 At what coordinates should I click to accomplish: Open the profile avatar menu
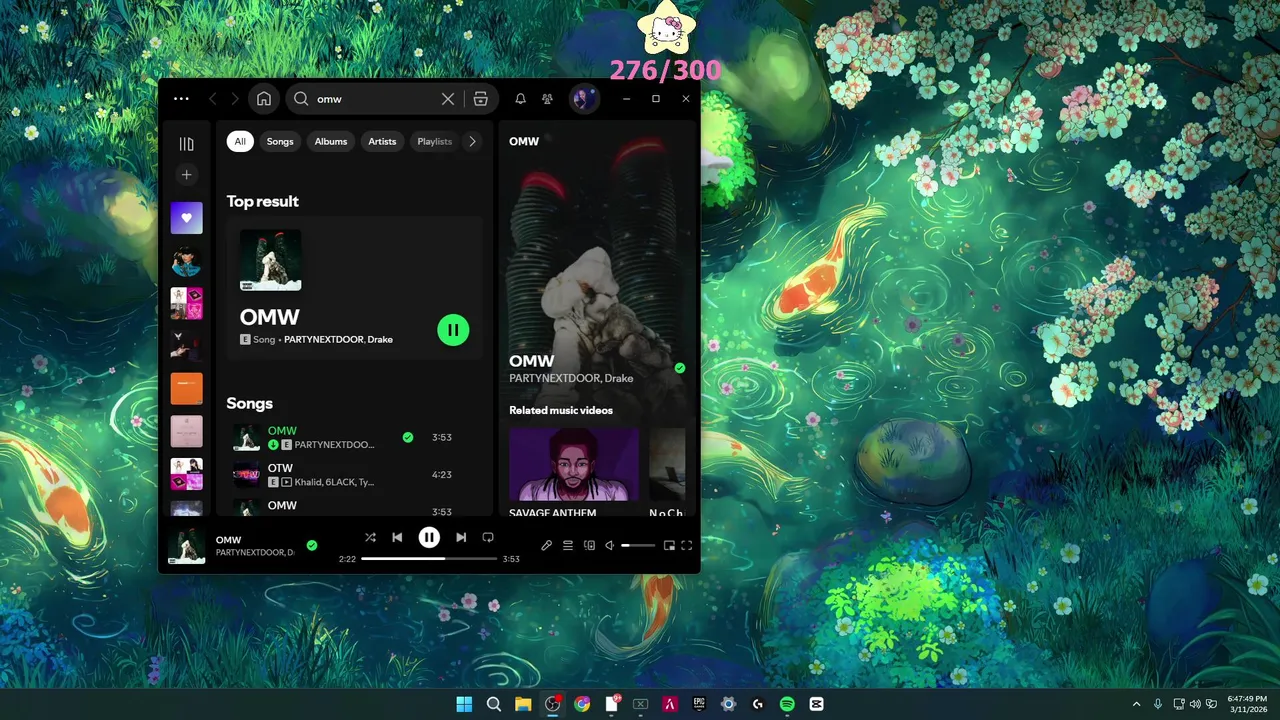point(584,99)
